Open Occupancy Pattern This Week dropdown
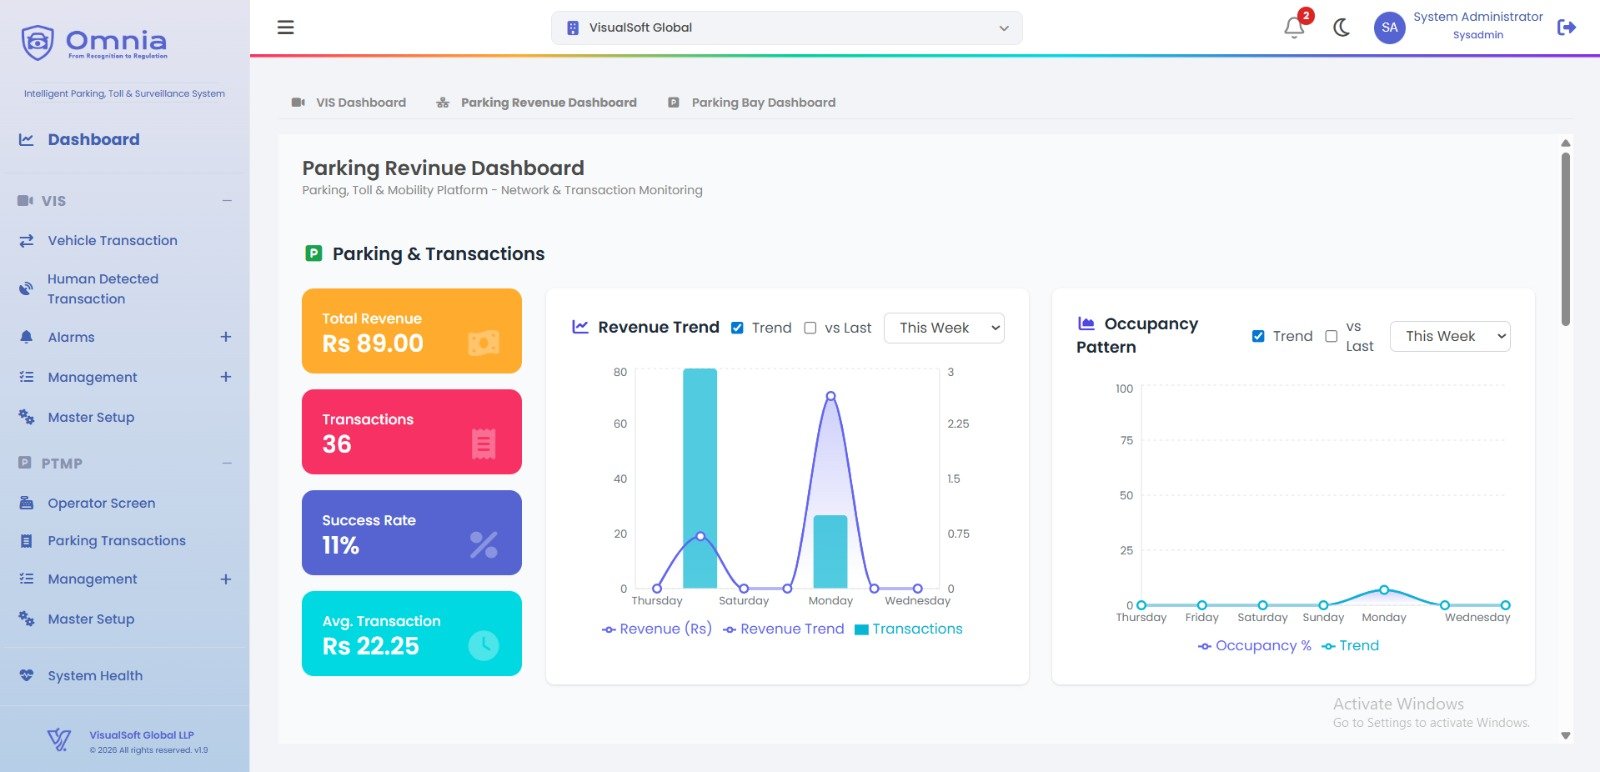 coord(1450,336)
